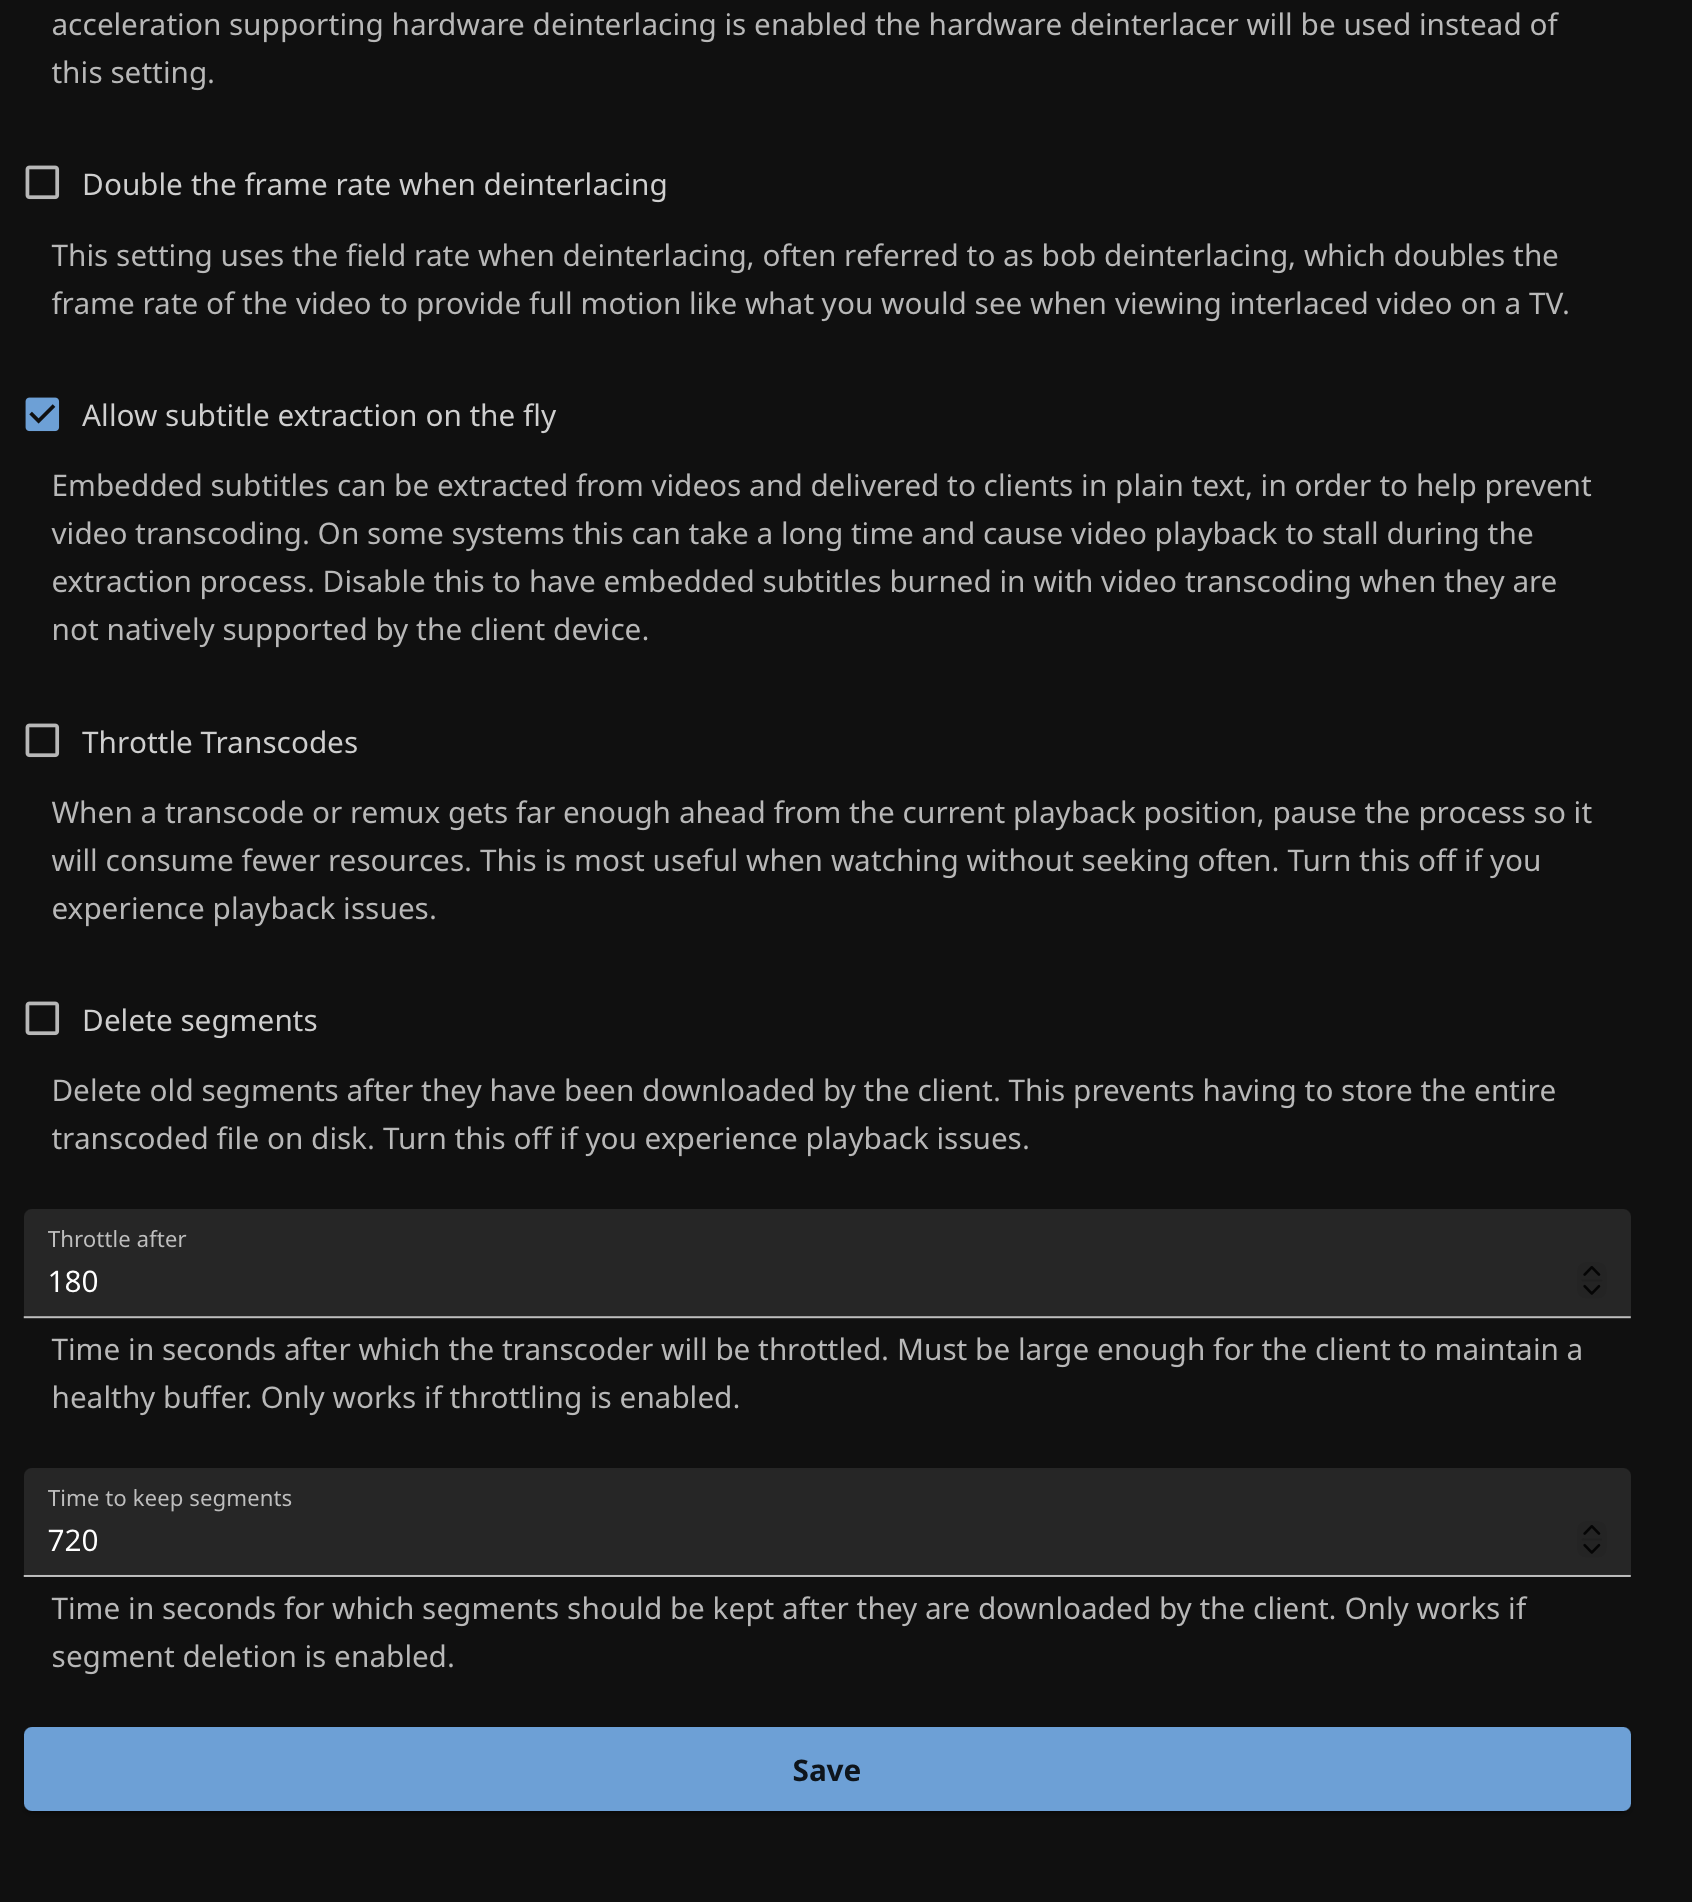Decrement Time to keep segments value

1591,1550
